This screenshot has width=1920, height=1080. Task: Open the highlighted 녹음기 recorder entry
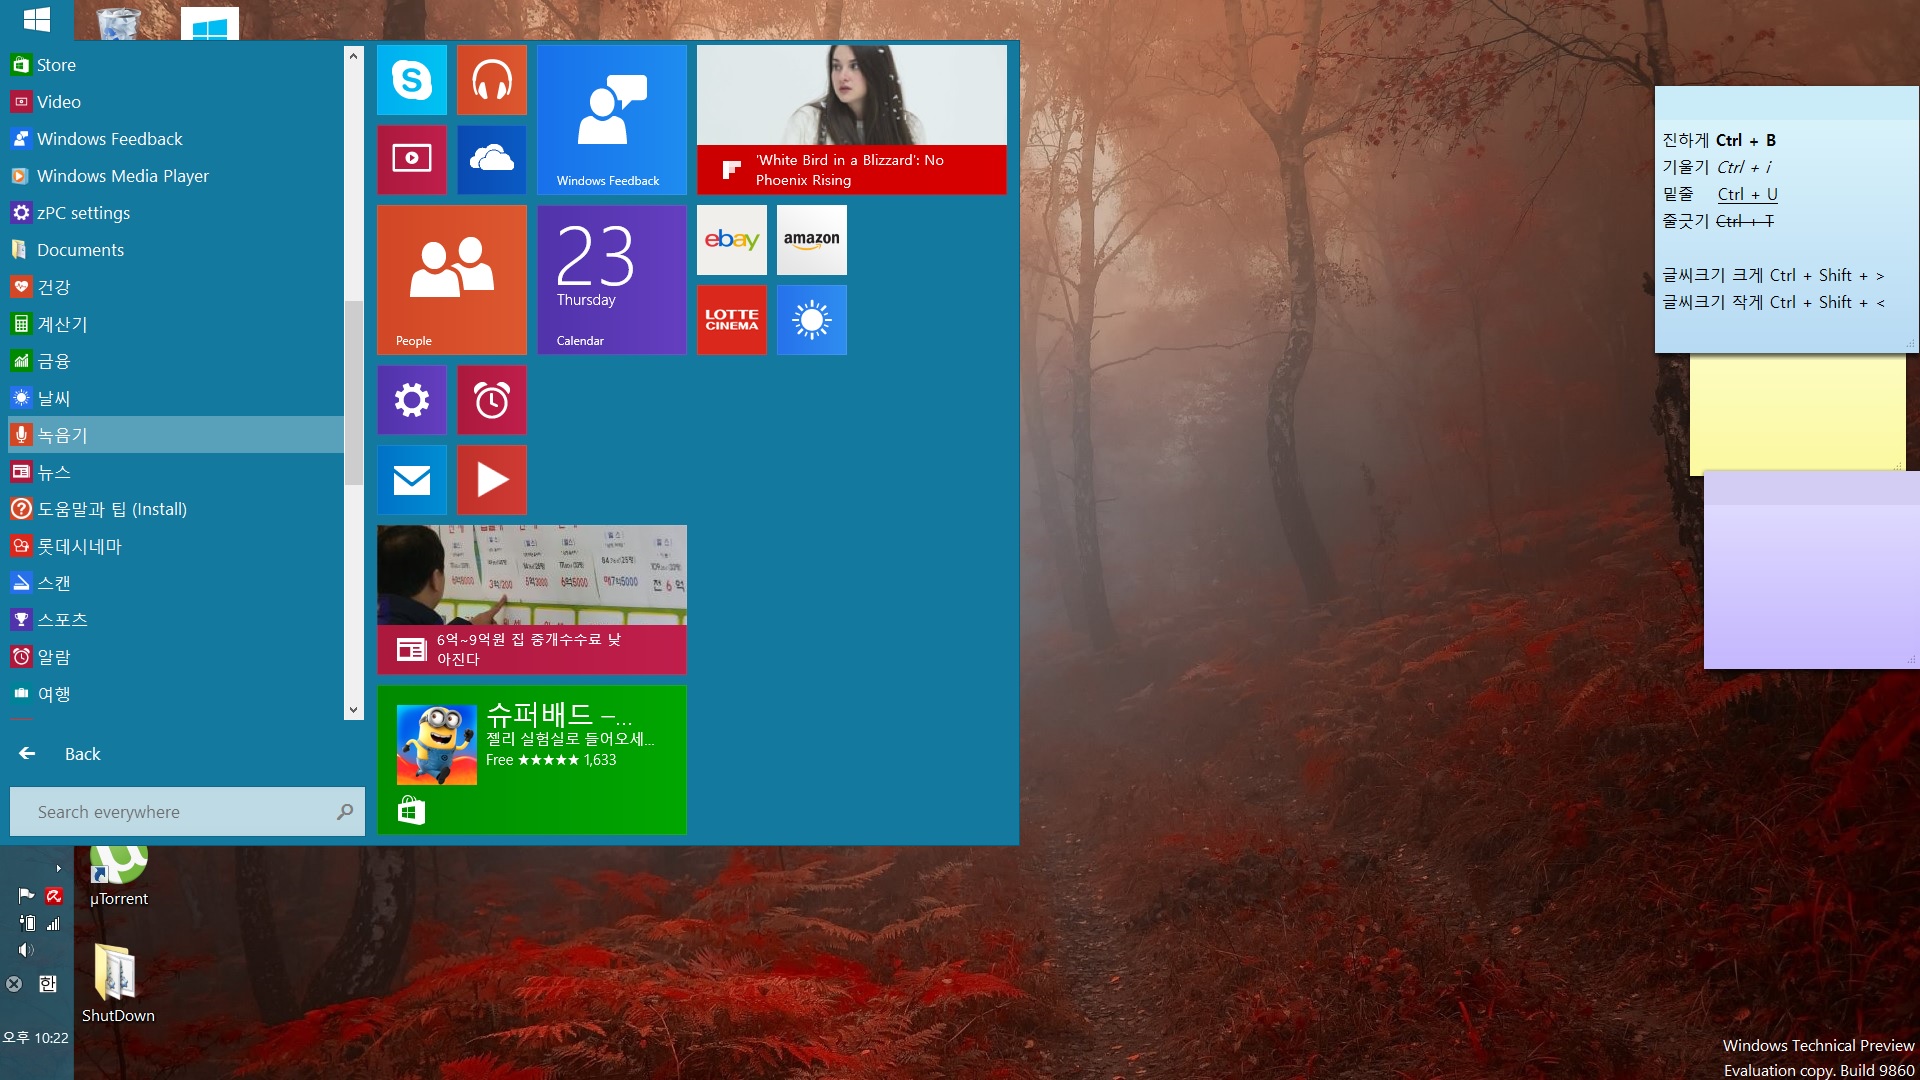pyautogui.click(x=175, y=435)
